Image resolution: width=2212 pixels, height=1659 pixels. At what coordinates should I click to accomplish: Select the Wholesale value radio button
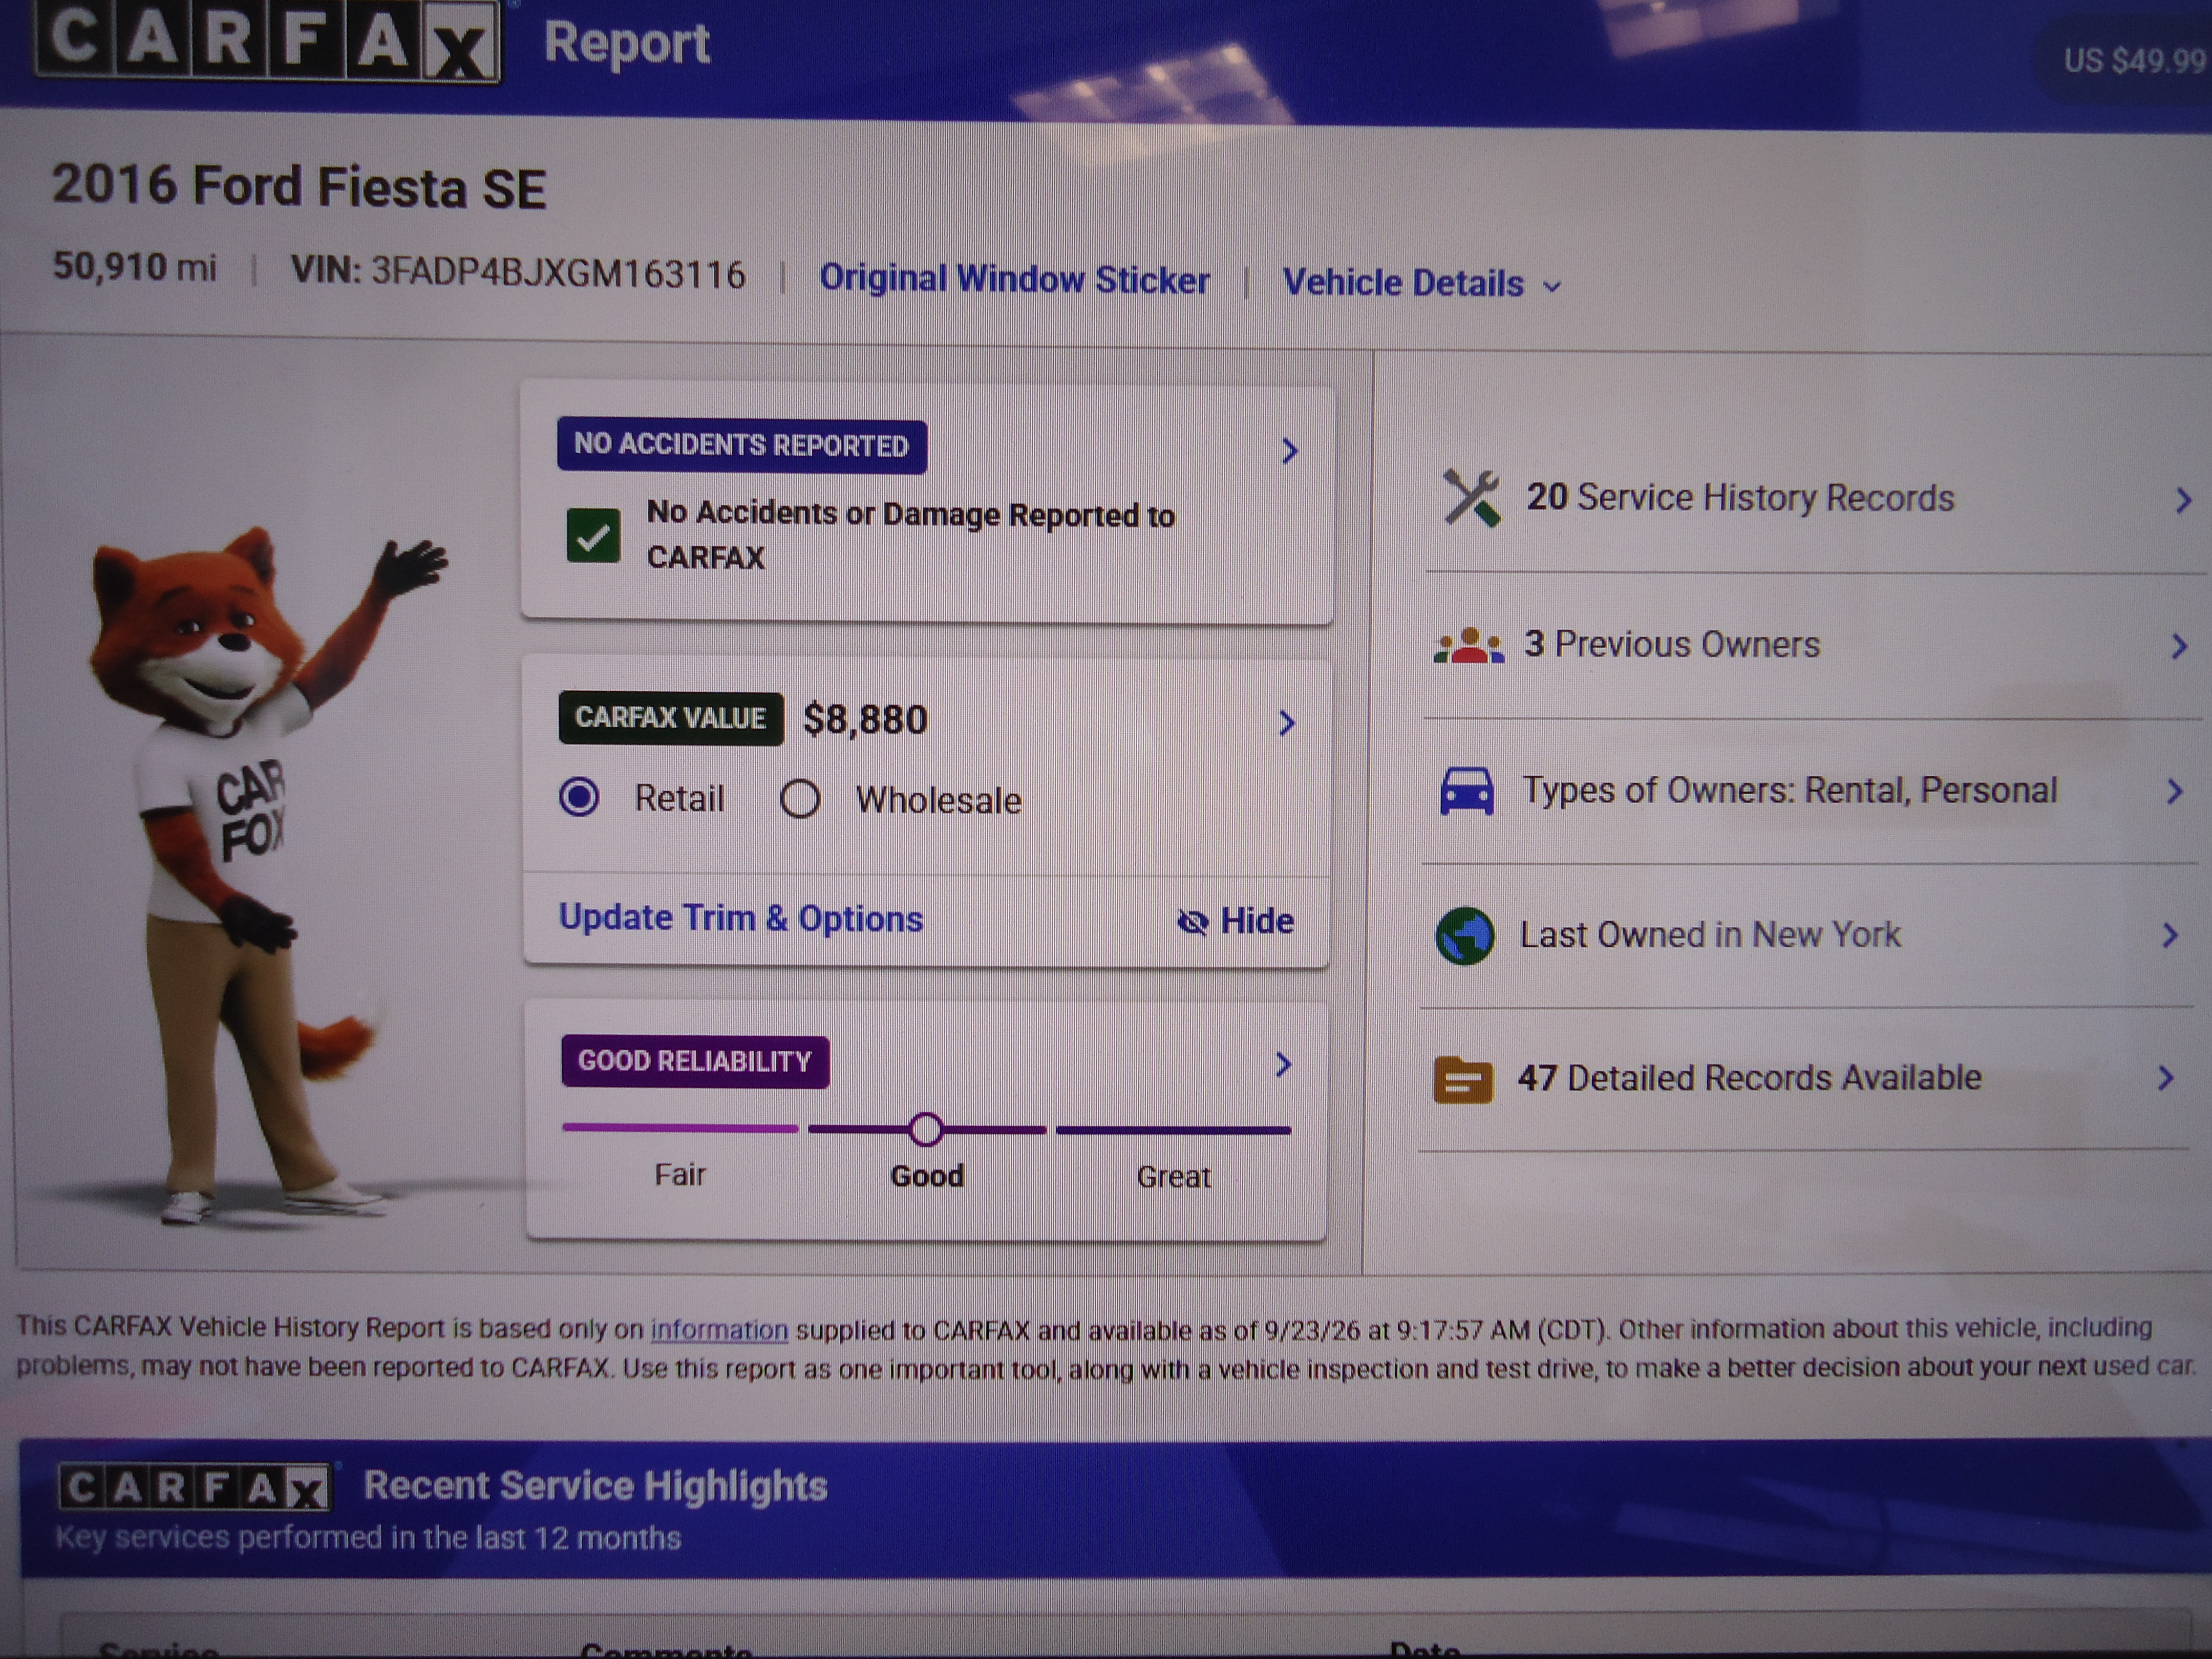click(800, 799)
